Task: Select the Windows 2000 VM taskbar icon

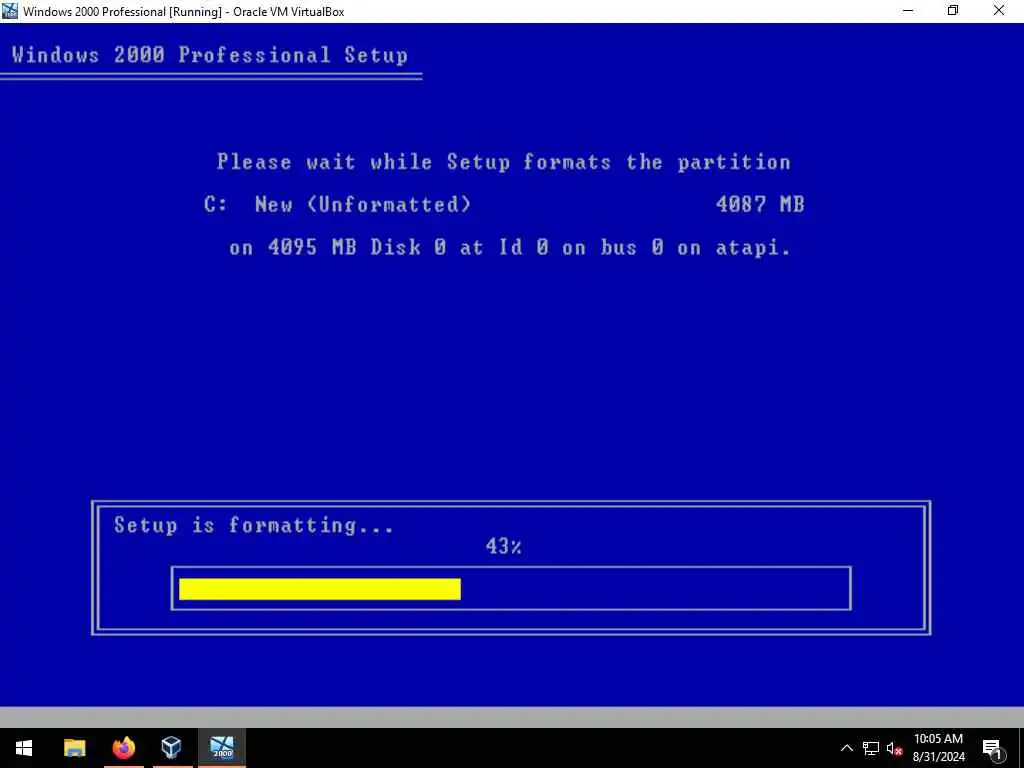Action: tap(222, 748)
